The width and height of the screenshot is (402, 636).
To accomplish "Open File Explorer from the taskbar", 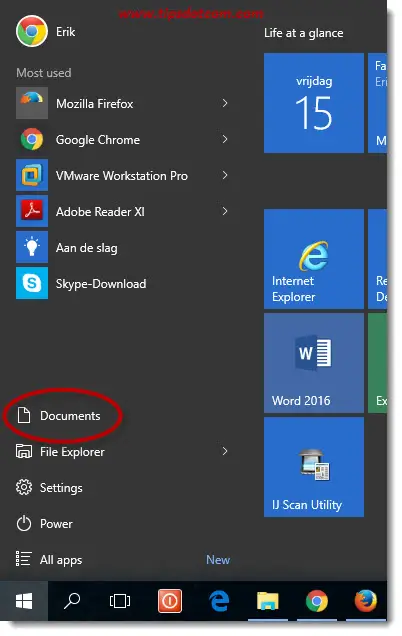I will (x=268, y=601).
